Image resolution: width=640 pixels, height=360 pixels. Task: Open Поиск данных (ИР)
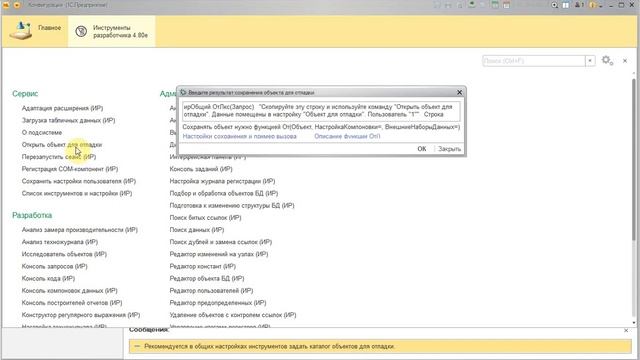tap(197, 230)
